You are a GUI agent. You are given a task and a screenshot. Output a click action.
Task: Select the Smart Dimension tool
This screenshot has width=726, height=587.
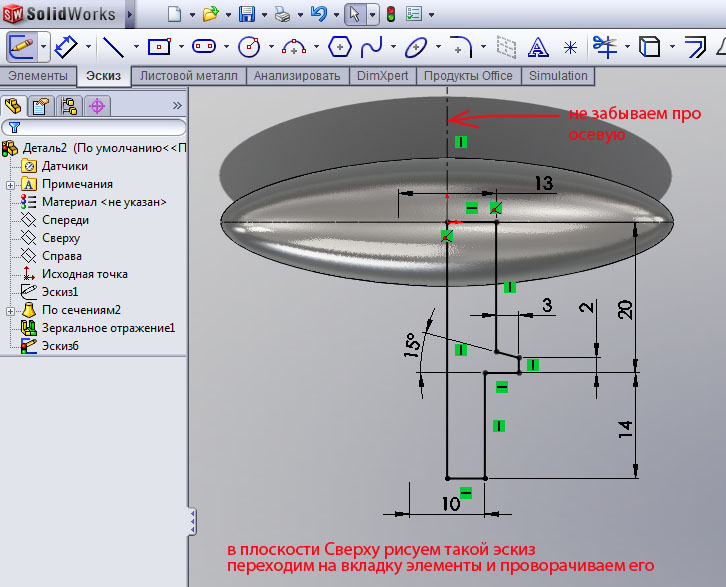67,46
